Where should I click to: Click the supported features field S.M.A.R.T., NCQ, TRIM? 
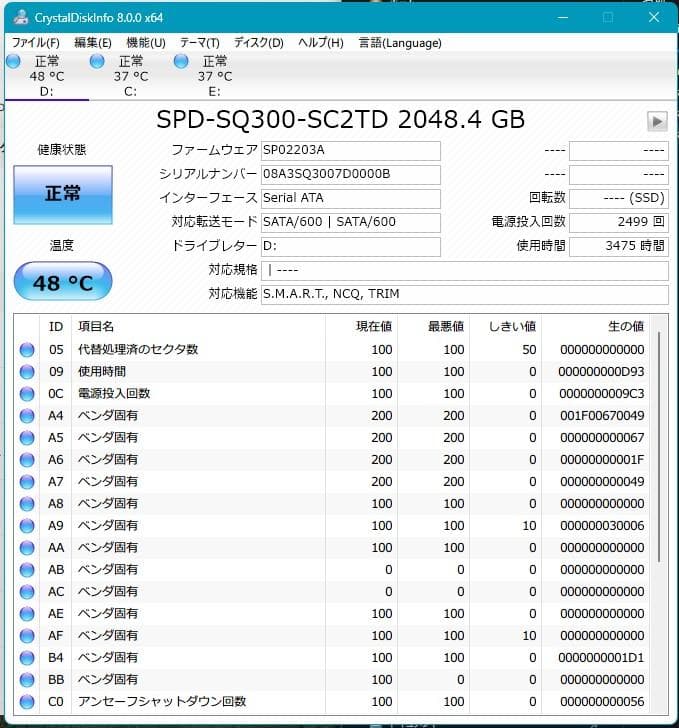(465, 294)
